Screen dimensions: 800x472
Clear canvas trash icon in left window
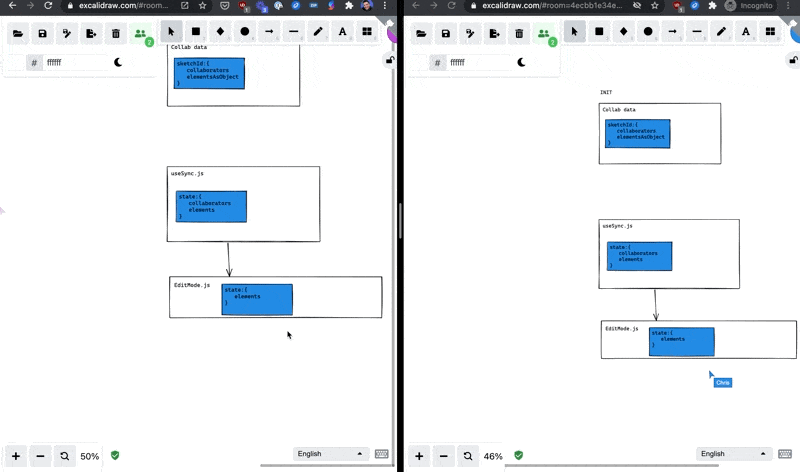[116, 34]
